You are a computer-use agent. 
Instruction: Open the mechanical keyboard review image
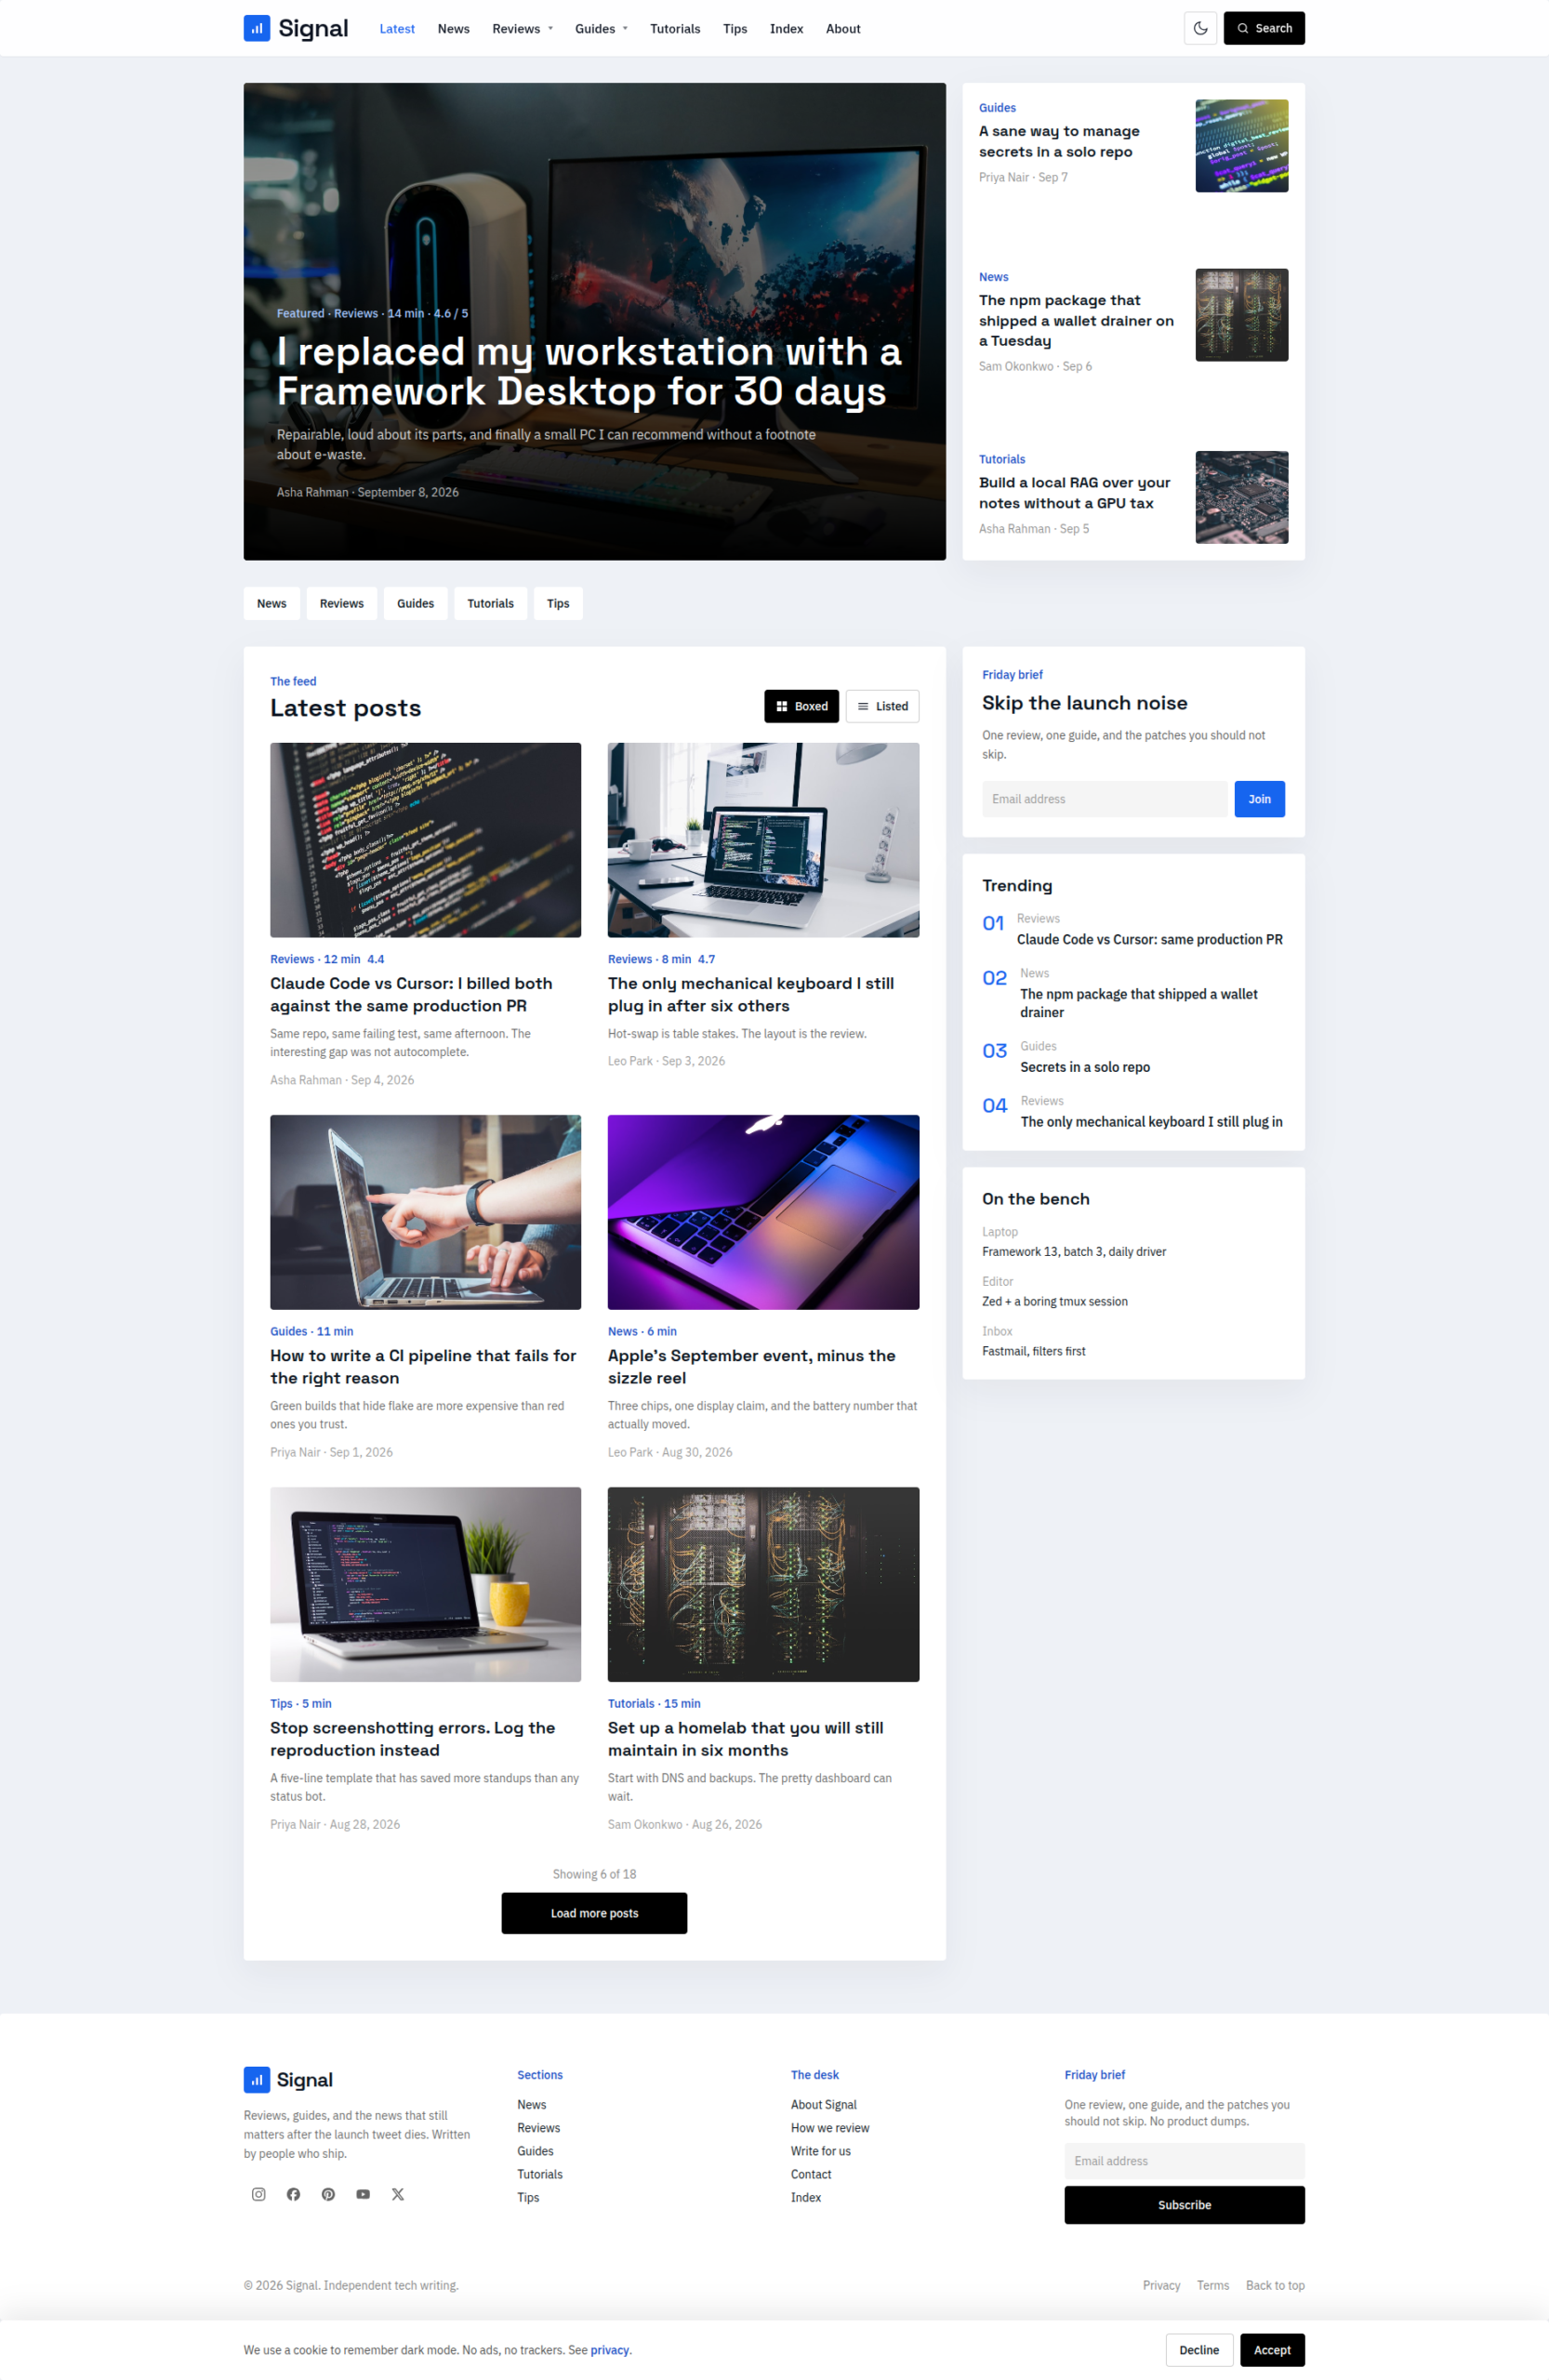(x=763, y=840)
